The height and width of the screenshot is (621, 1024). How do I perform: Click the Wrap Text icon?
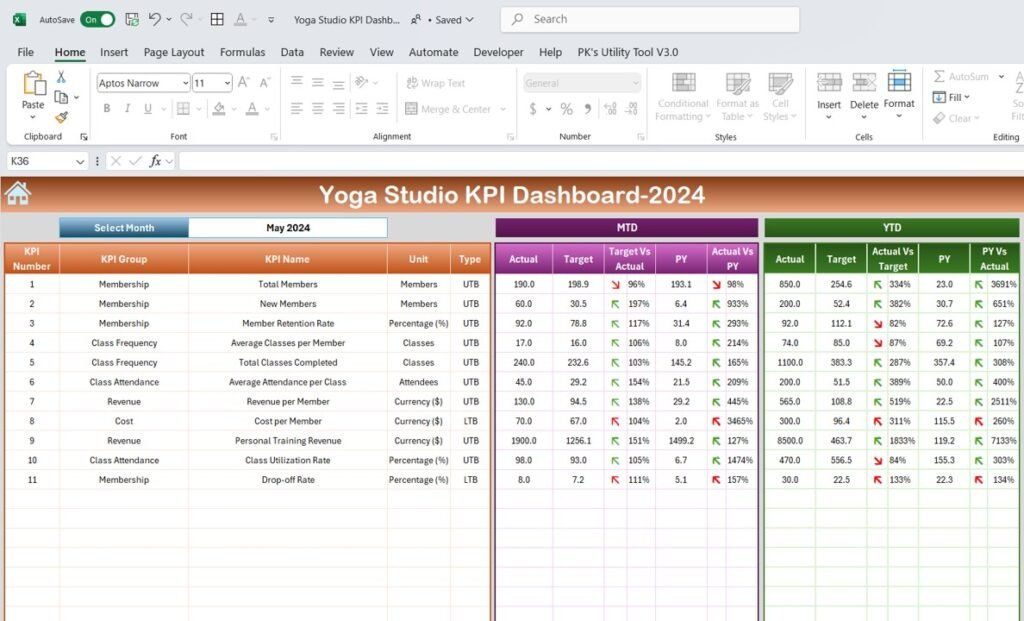pyautogui.click(x=435, y=82)
